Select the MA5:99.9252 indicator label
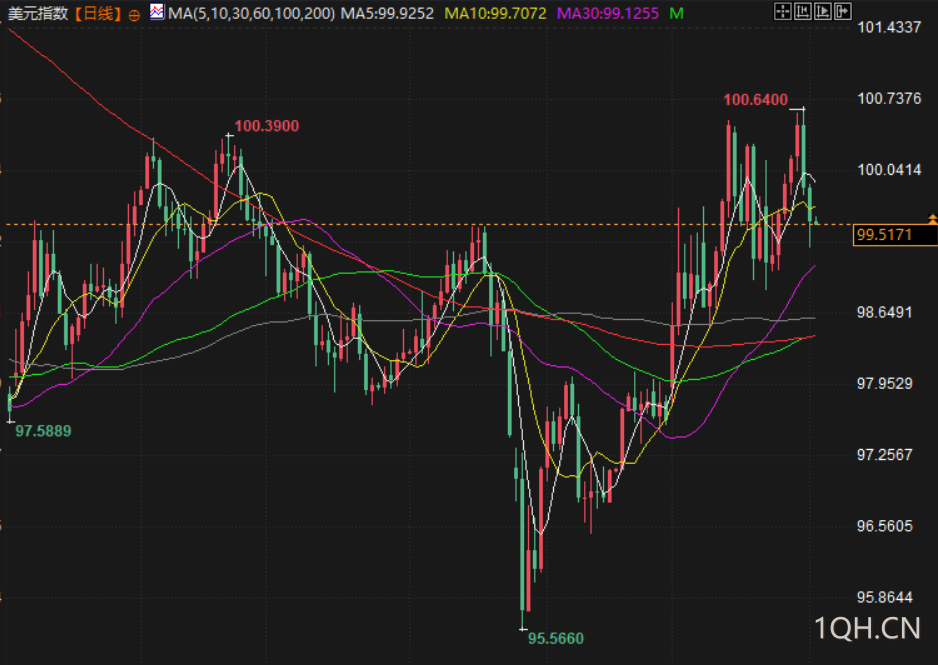The image size is (938, 665). pyautogui.click(x=387, y=13)
